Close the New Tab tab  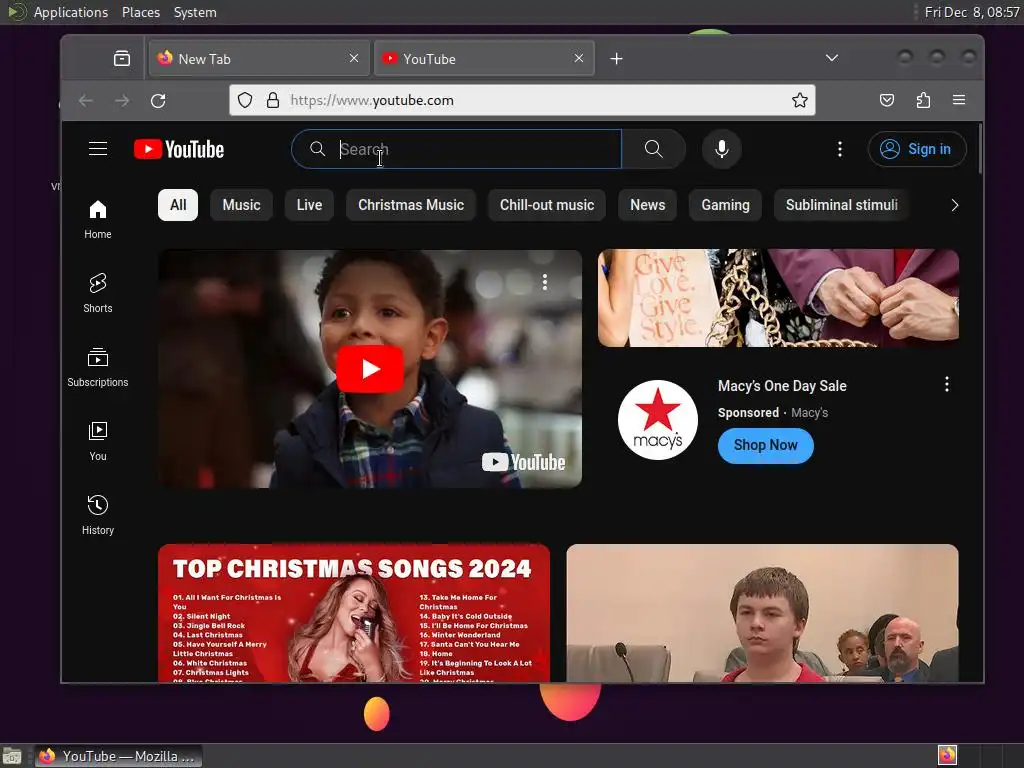coord(354,58)
